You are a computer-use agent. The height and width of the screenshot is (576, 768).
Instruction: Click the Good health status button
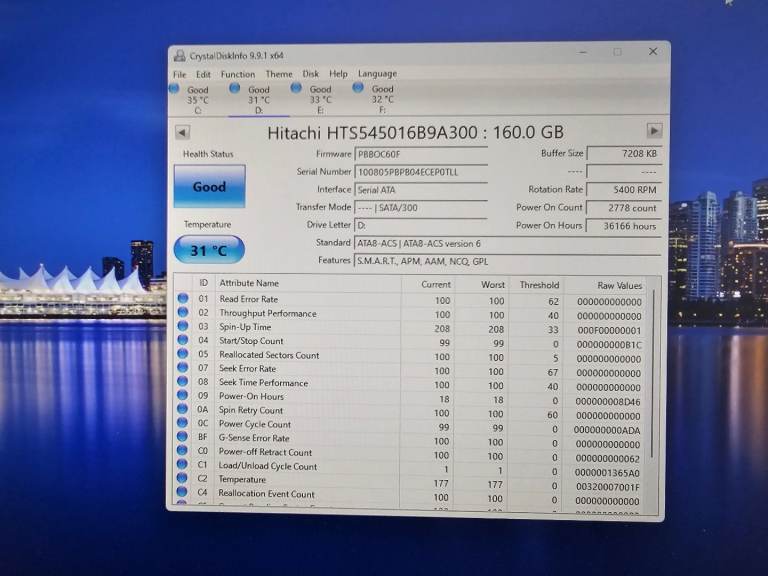(x=209, y=186)
